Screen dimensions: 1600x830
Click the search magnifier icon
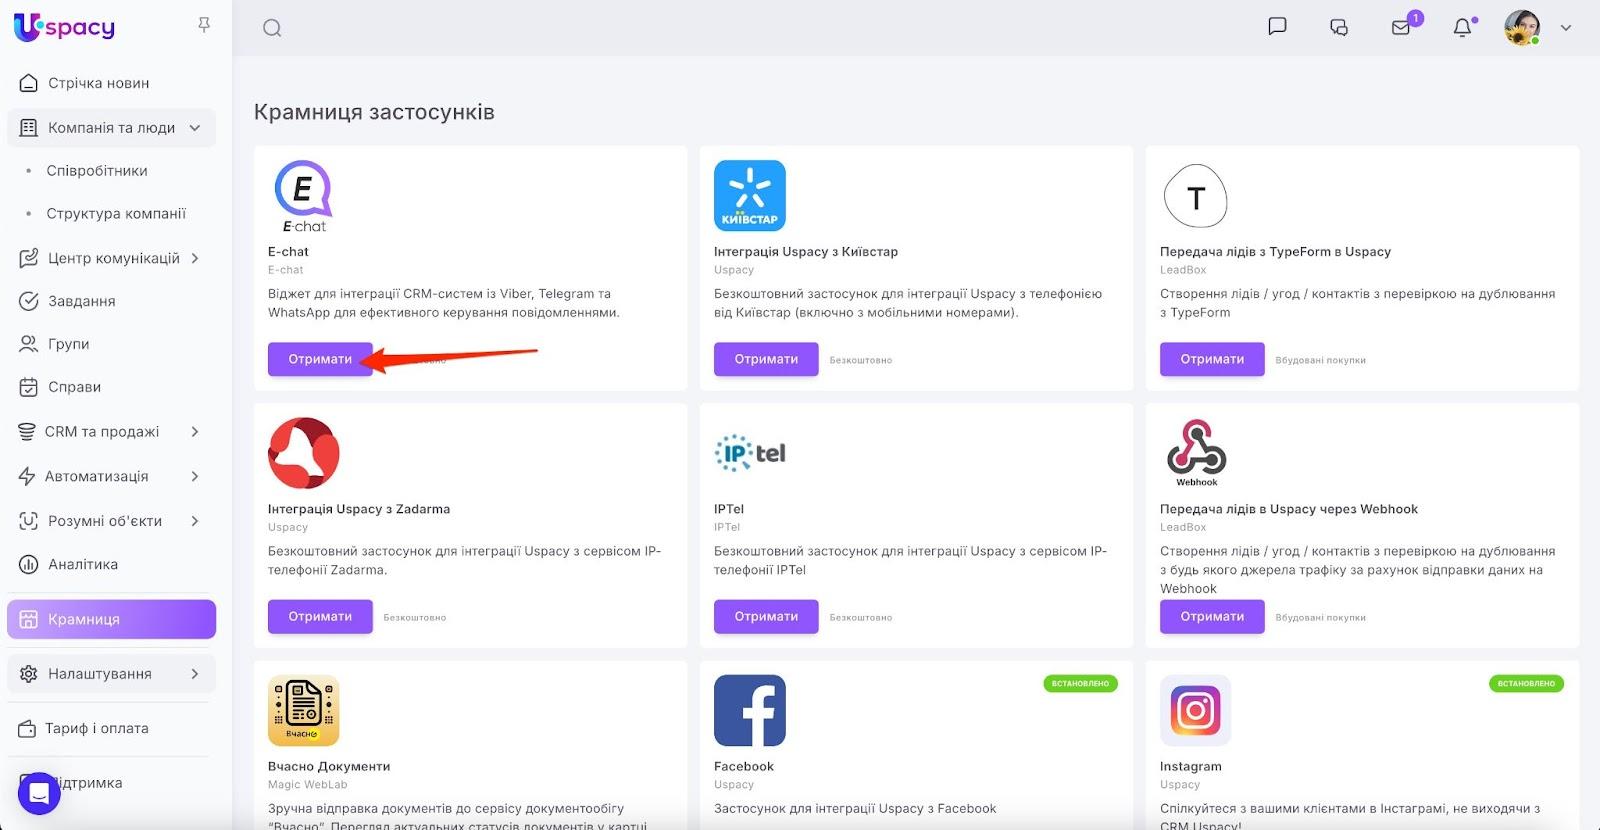click(x=272, y=28)
